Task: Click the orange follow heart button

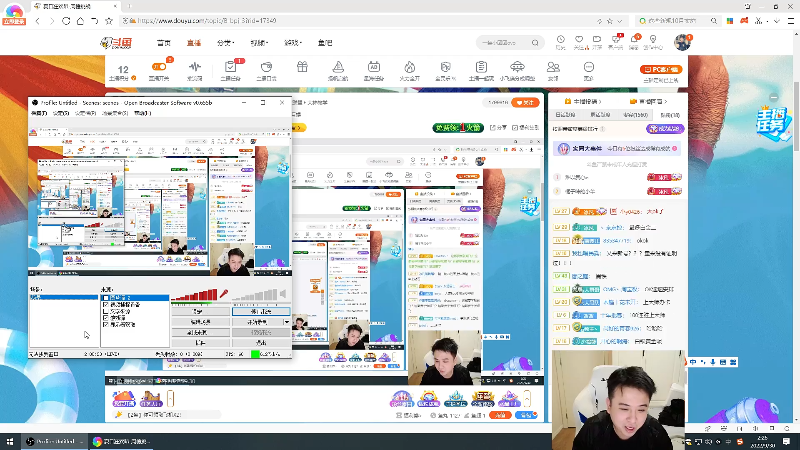Action: click(x=525, y=103)
